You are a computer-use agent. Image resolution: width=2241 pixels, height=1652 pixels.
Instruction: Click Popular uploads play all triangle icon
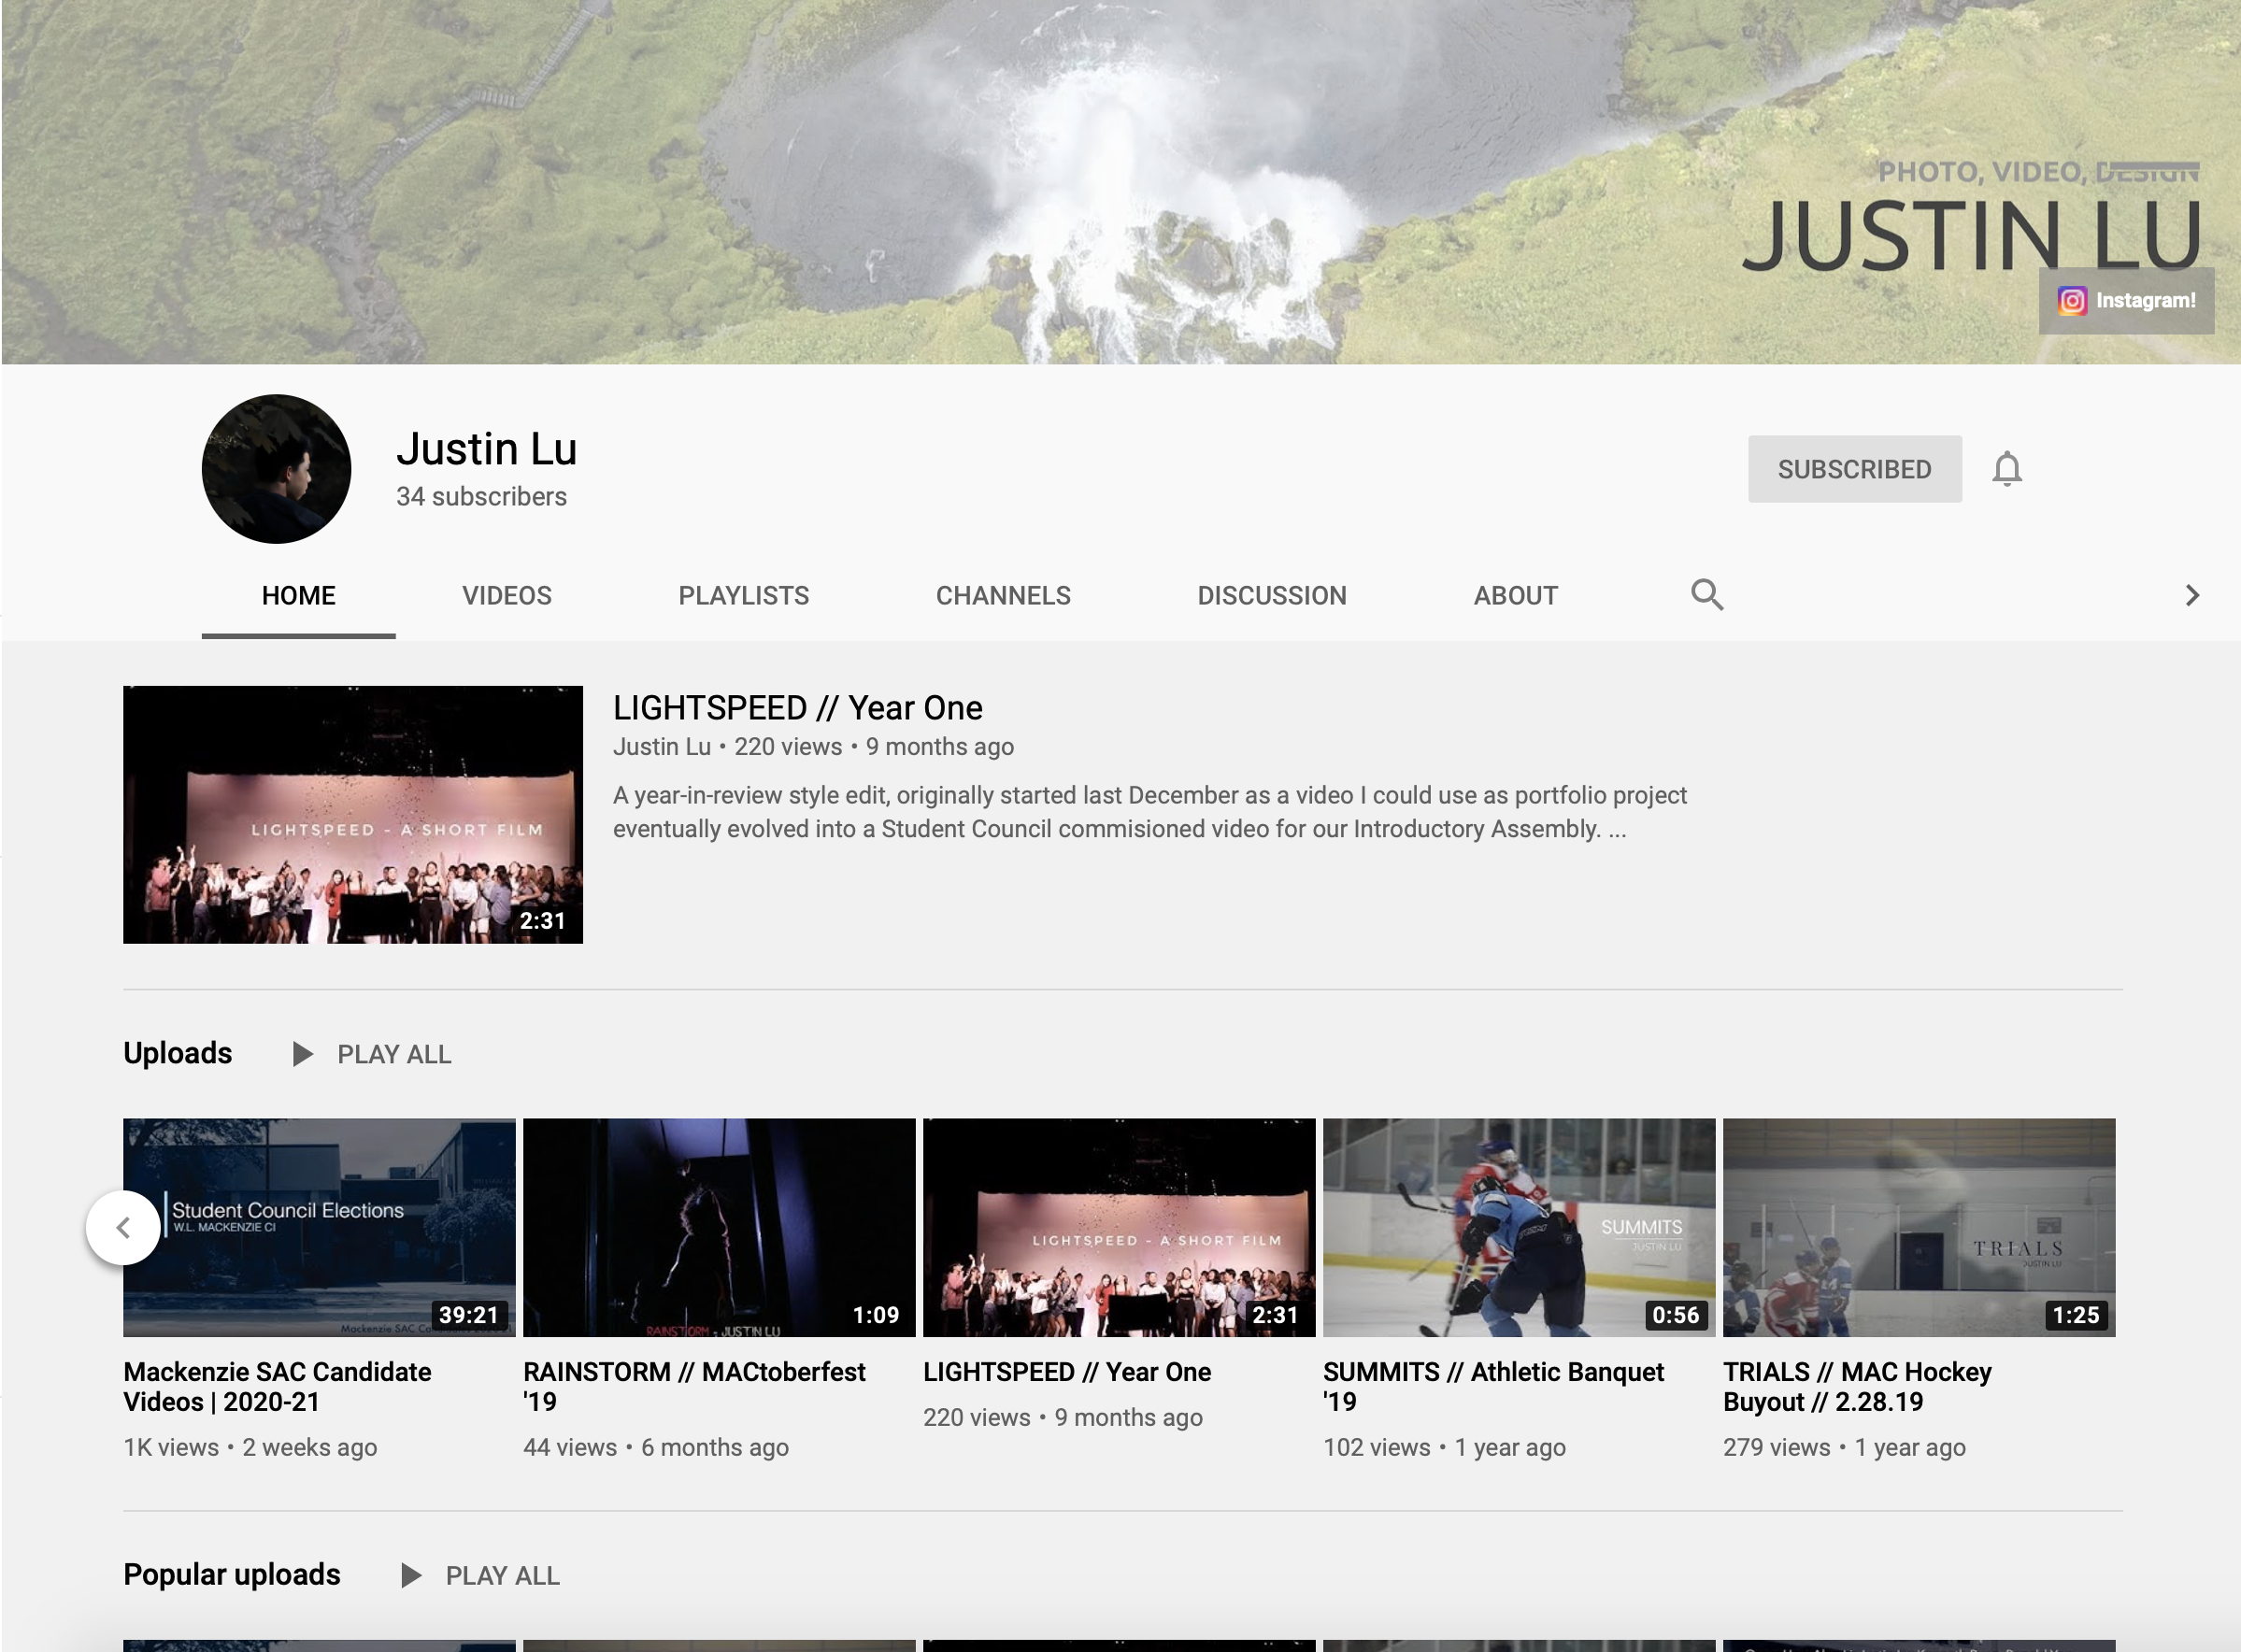click(x=410, y=1576)
